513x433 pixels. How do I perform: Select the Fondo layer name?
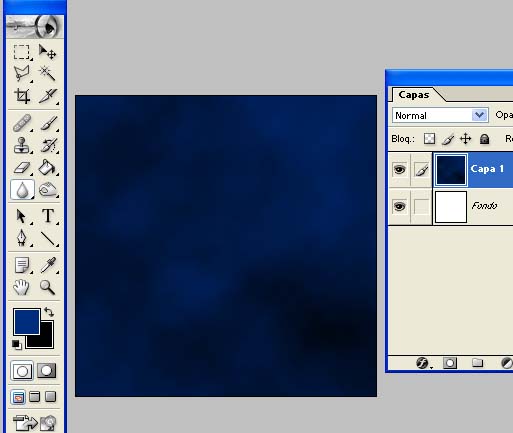click(484, 206)
